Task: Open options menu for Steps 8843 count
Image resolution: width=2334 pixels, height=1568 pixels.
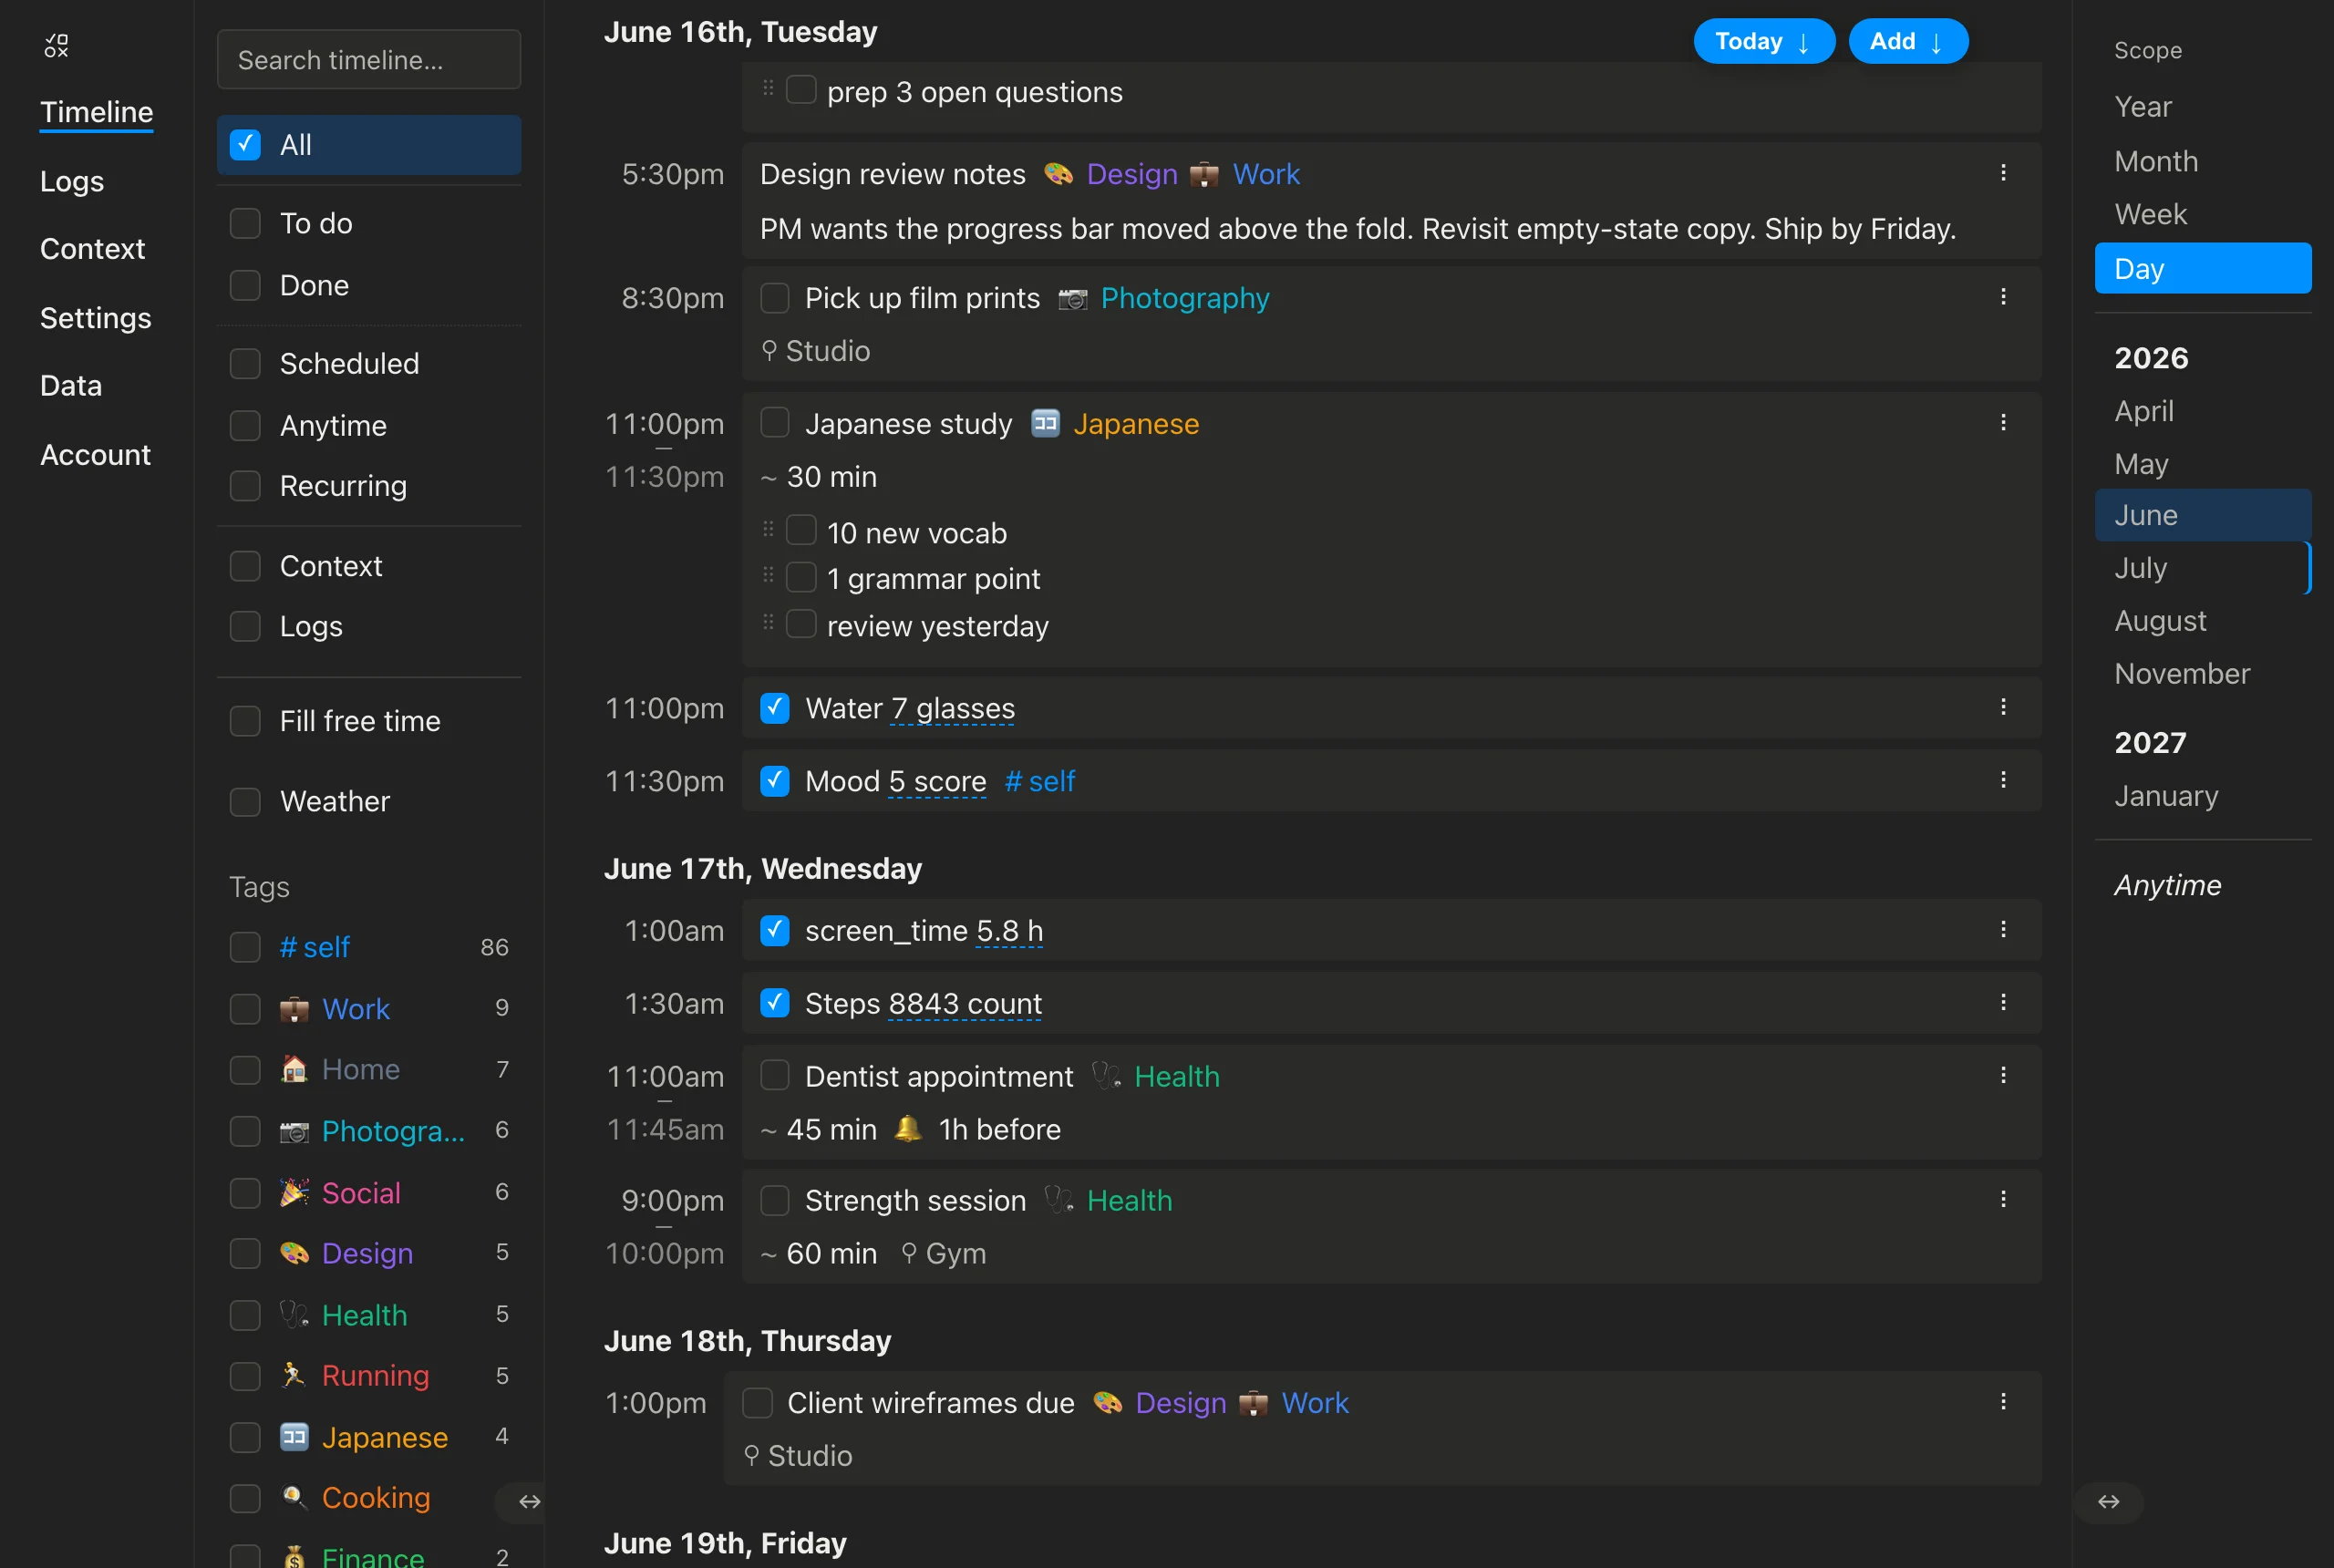Action: pyautogui.click(x=2003, y=1003)
